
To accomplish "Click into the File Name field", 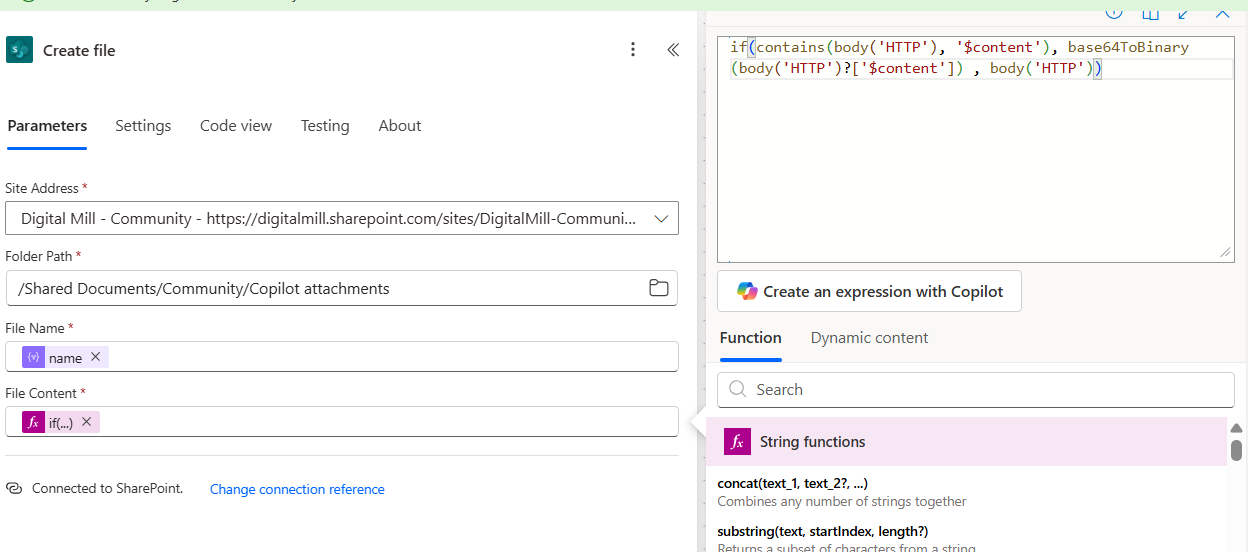I will 342,357.
